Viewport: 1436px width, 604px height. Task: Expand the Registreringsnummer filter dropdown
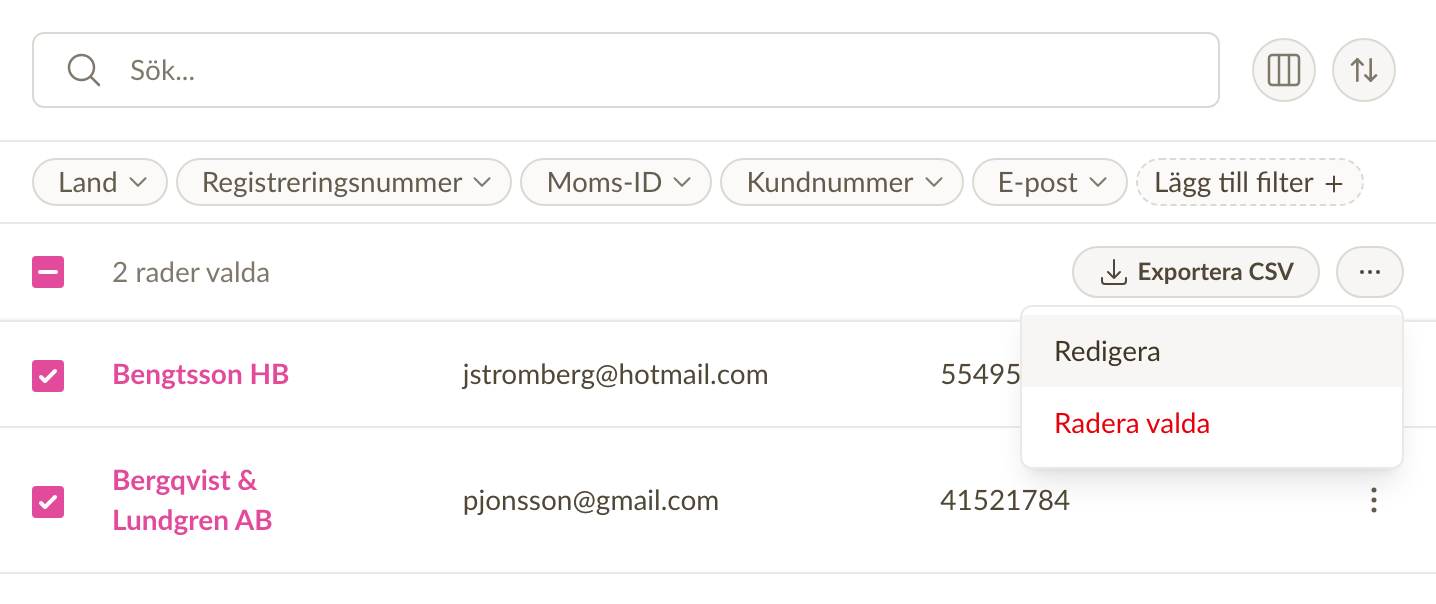(x=344, y=183)
